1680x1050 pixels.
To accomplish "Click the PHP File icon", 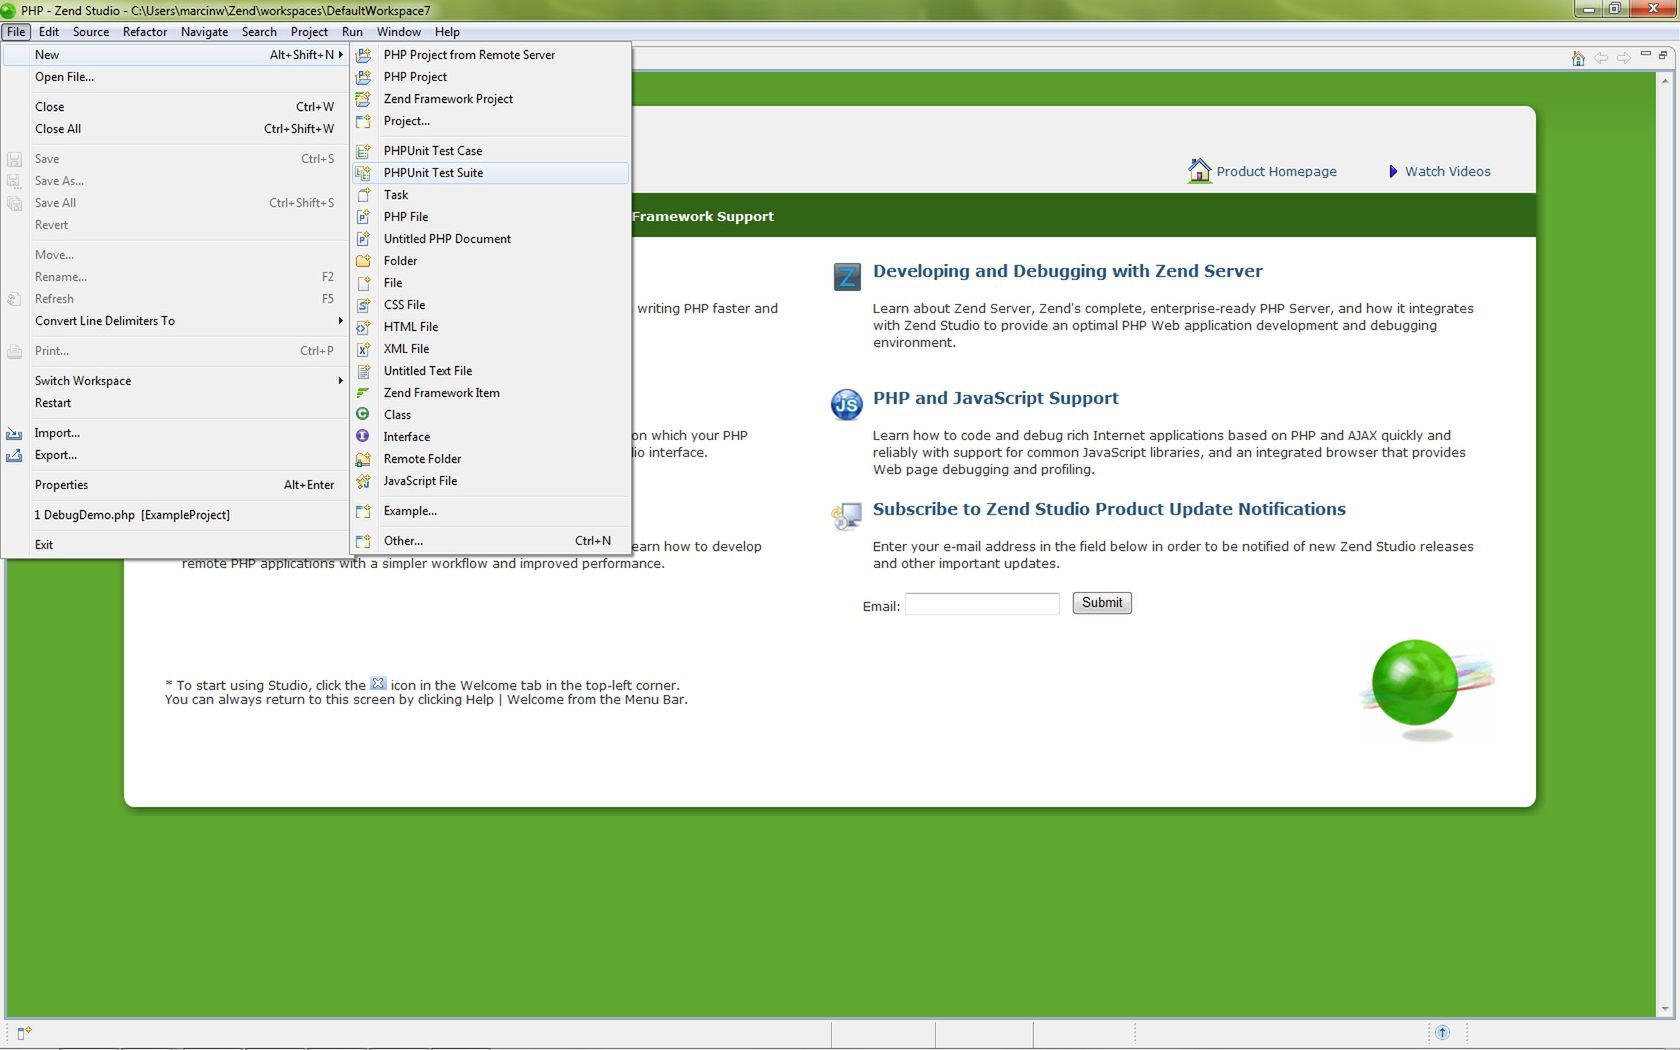I will [364, 217].
